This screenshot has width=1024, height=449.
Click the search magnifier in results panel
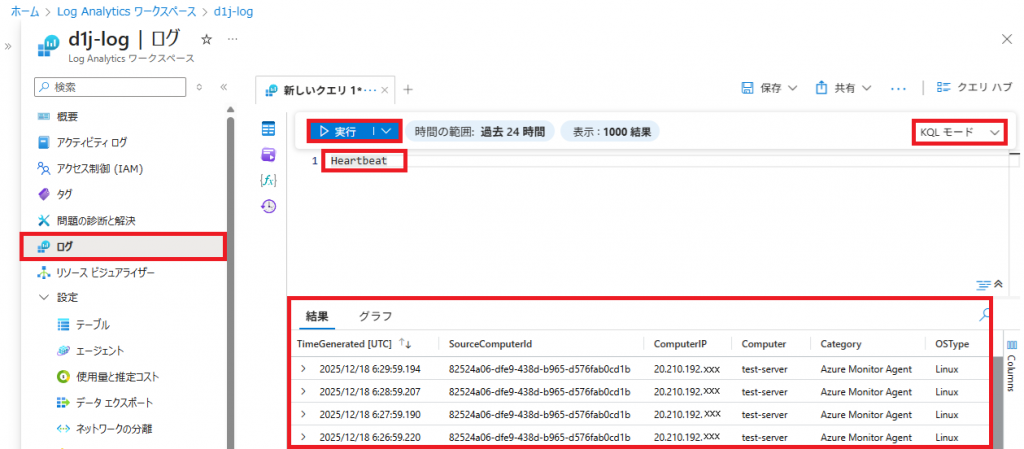tap(985, 315)
